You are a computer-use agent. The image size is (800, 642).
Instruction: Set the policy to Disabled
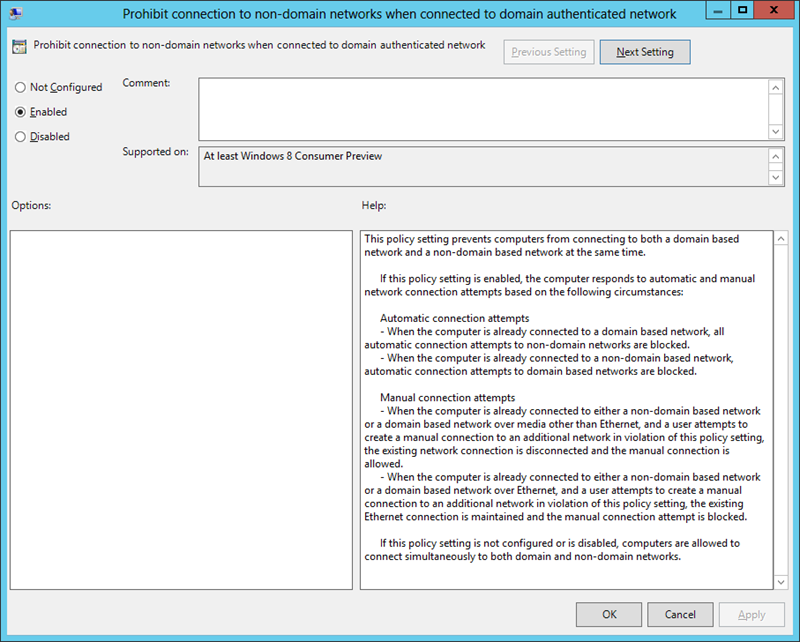point(20,137)
